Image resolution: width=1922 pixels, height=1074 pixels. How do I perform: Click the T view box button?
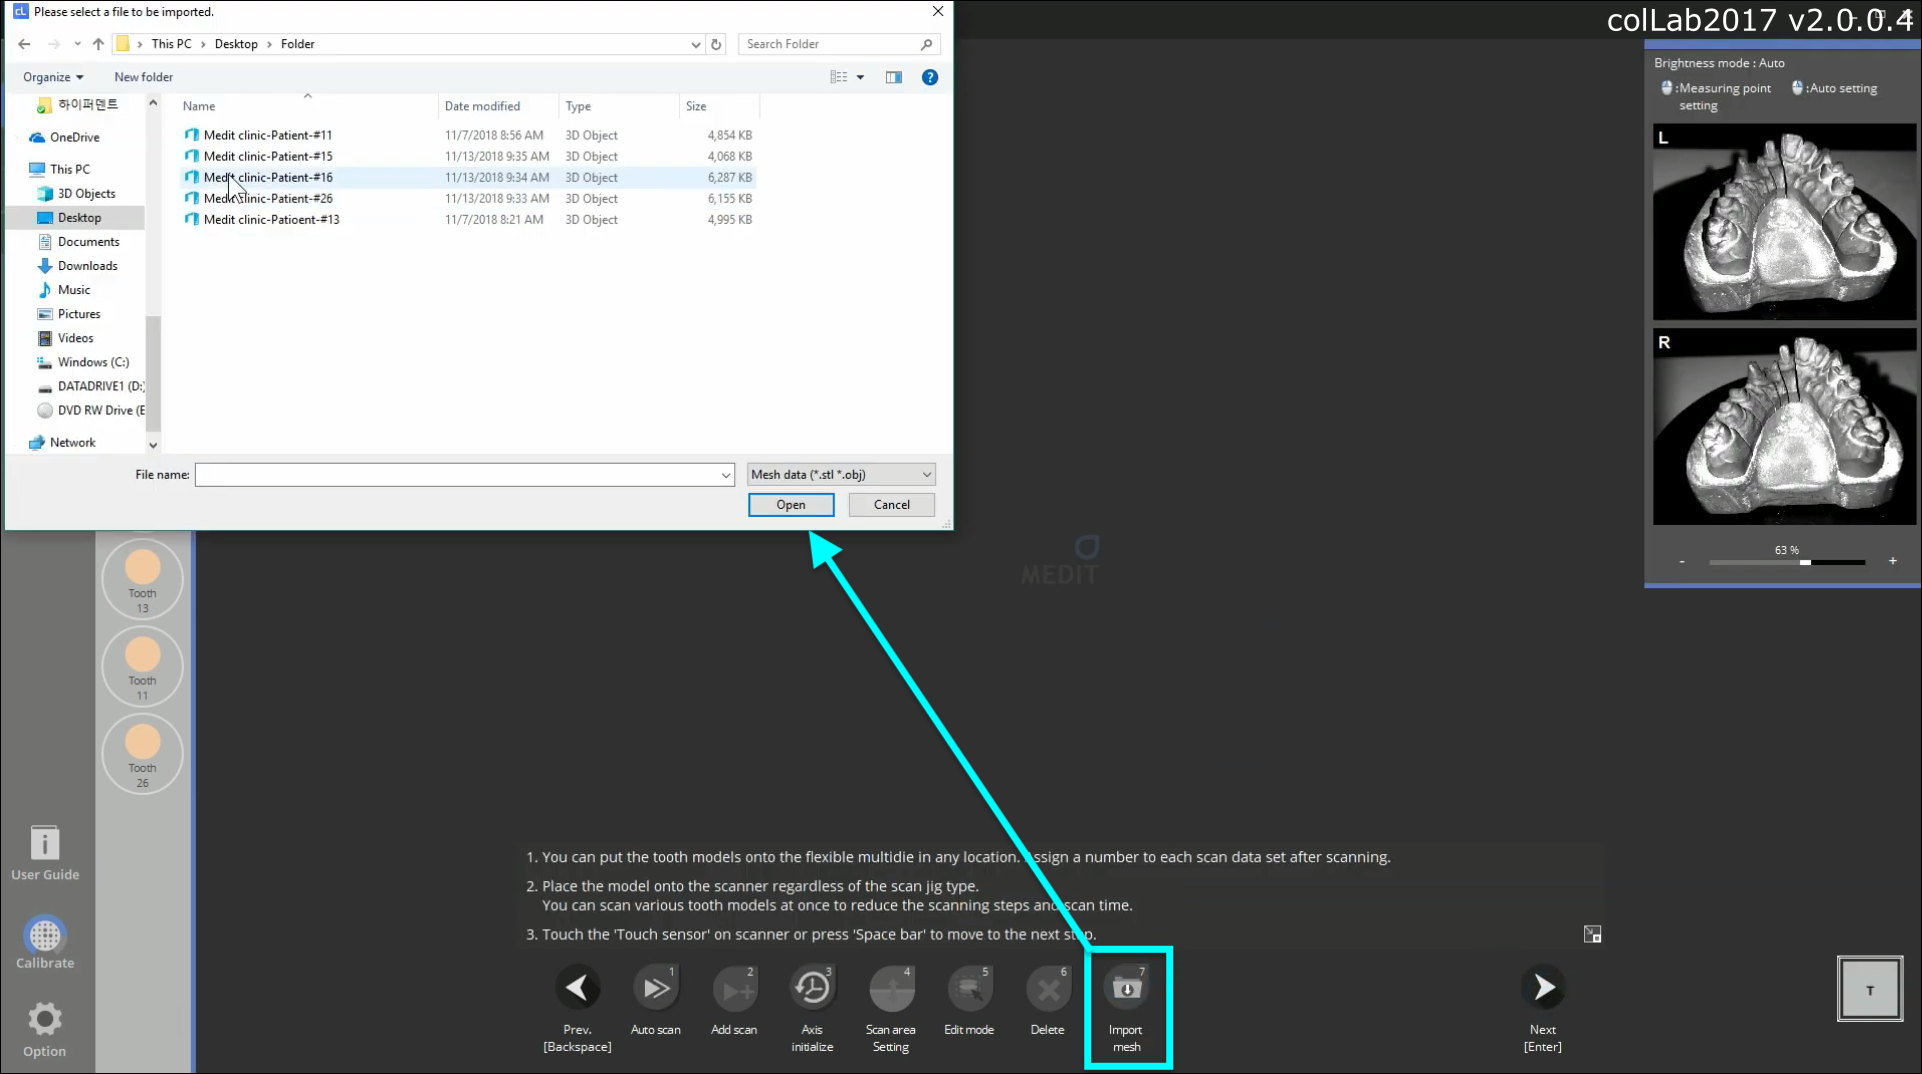[x=1870, y=990]
